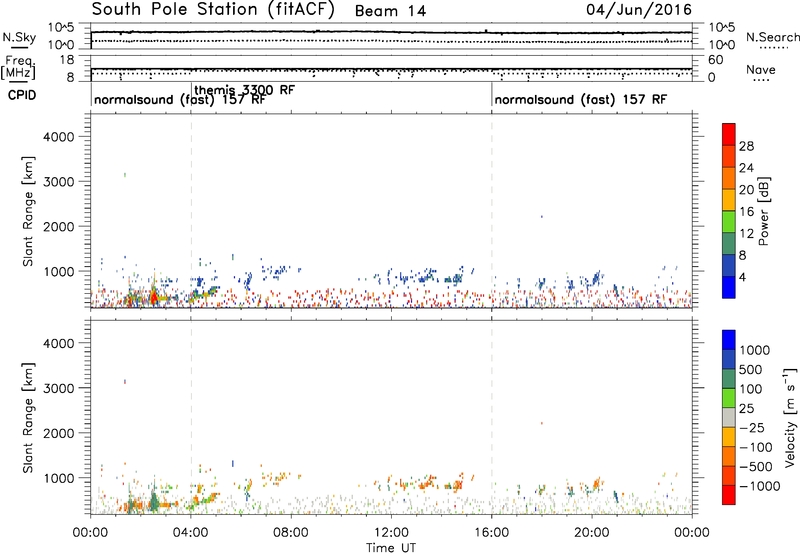800x554 pixels.
Task: Click the isolated orange echo near 2200 km in velocity panel
Action: 542,423
